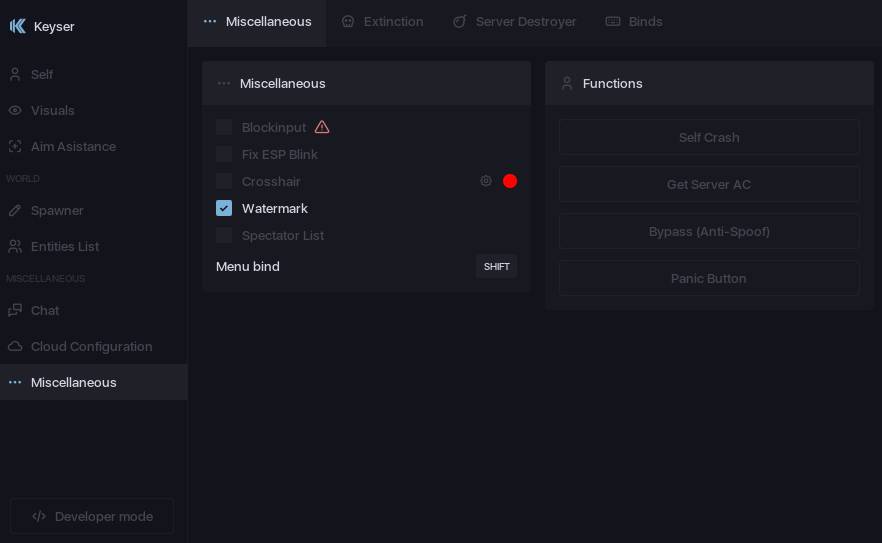Click the Keyser logo icon

point(17,26)
